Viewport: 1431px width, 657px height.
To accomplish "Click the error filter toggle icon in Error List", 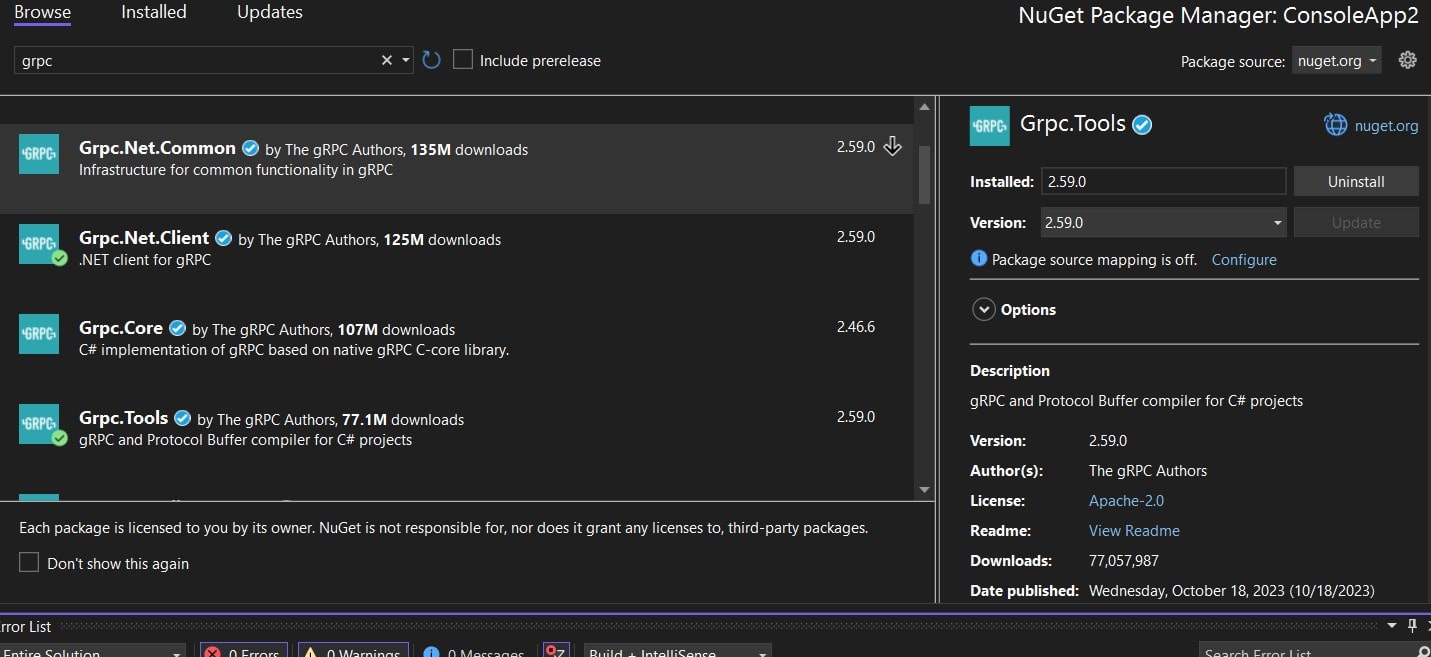I will tap(556, 652).
